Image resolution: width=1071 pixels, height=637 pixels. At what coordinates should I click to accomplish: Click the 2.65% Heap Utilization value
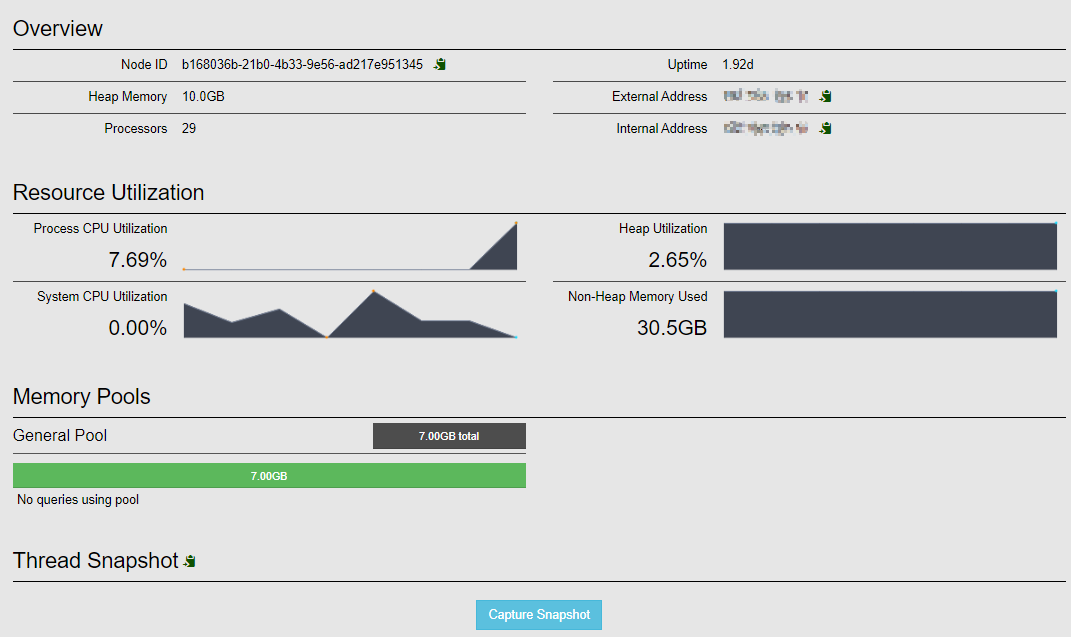(x=678, y=259)
